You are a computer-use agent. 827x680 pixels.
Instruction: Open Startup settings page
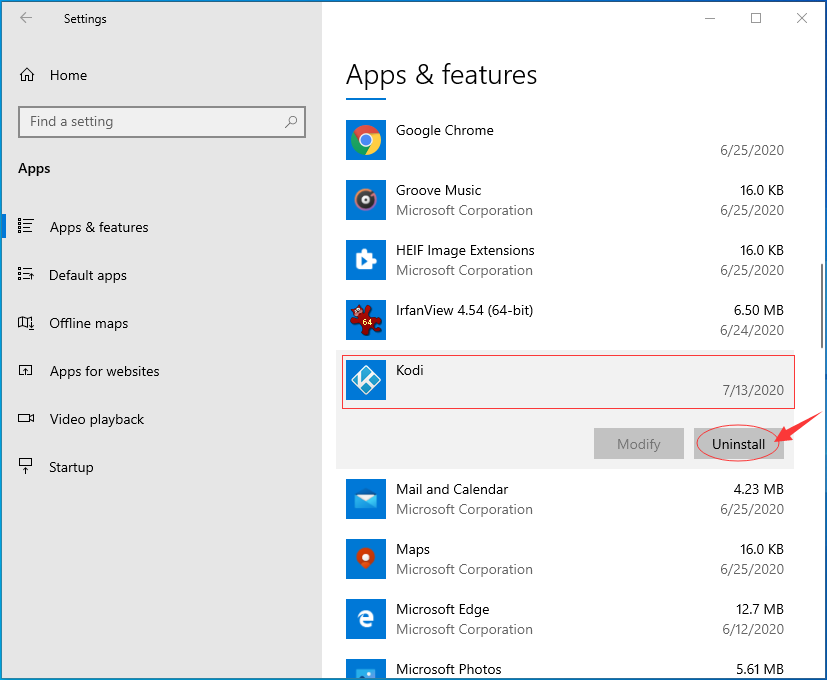coord(71,467)
